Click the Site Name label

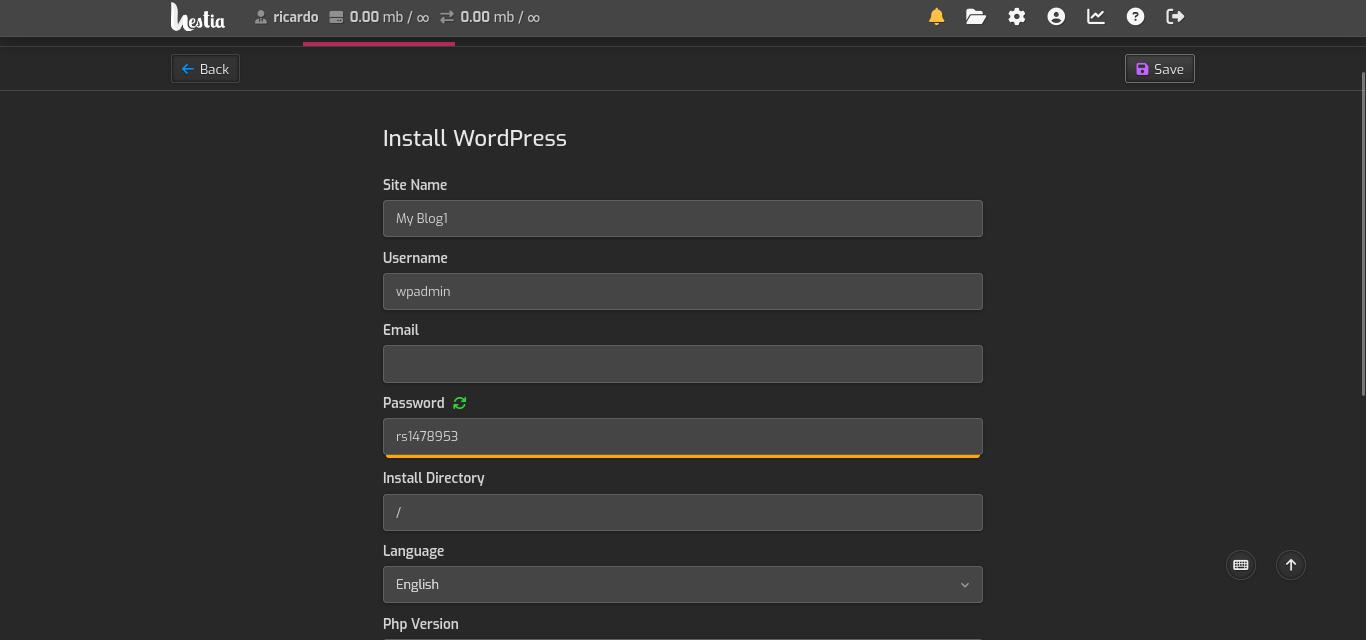415,185
